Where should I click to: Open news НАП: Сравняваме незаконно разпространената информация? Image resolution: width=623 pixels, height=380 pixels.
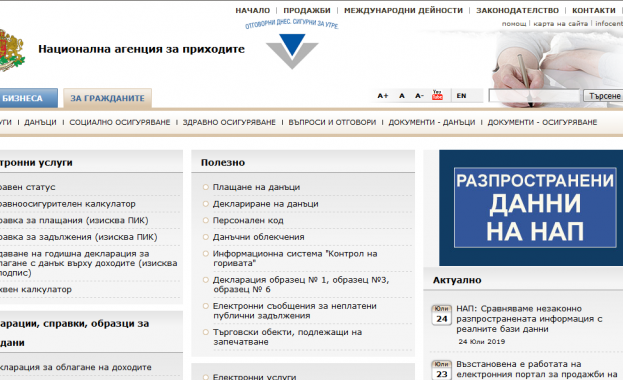click(529, 319)
